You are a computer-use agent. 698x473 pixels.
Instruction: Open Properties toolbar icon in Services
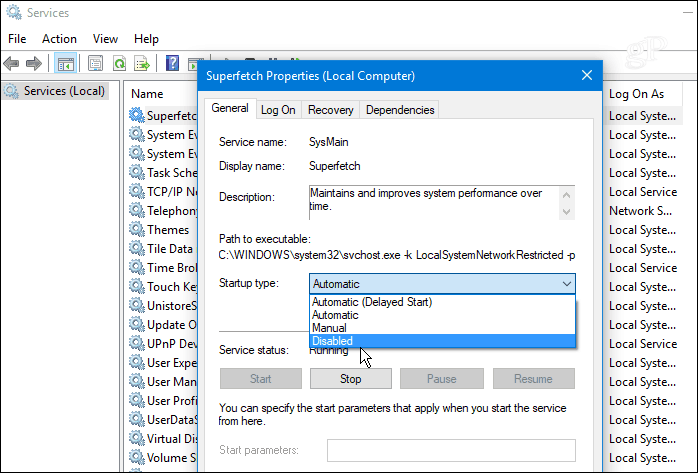pos(95,64)
